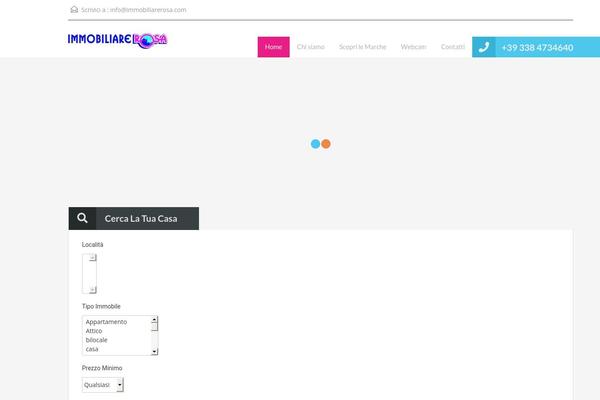
Task: Click the magnifying glass search icon
Action: tap(82, 218)
